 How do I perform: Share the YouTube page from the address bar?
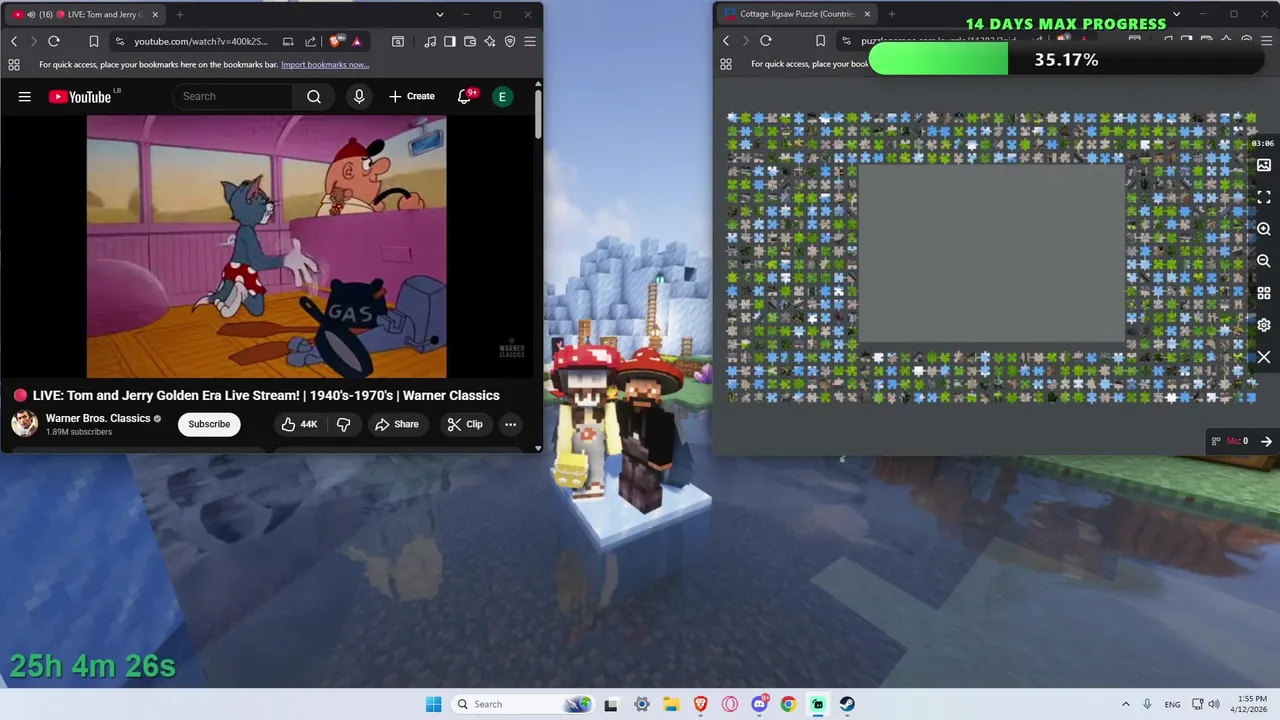pyautogui.click(x=310, y=41)
